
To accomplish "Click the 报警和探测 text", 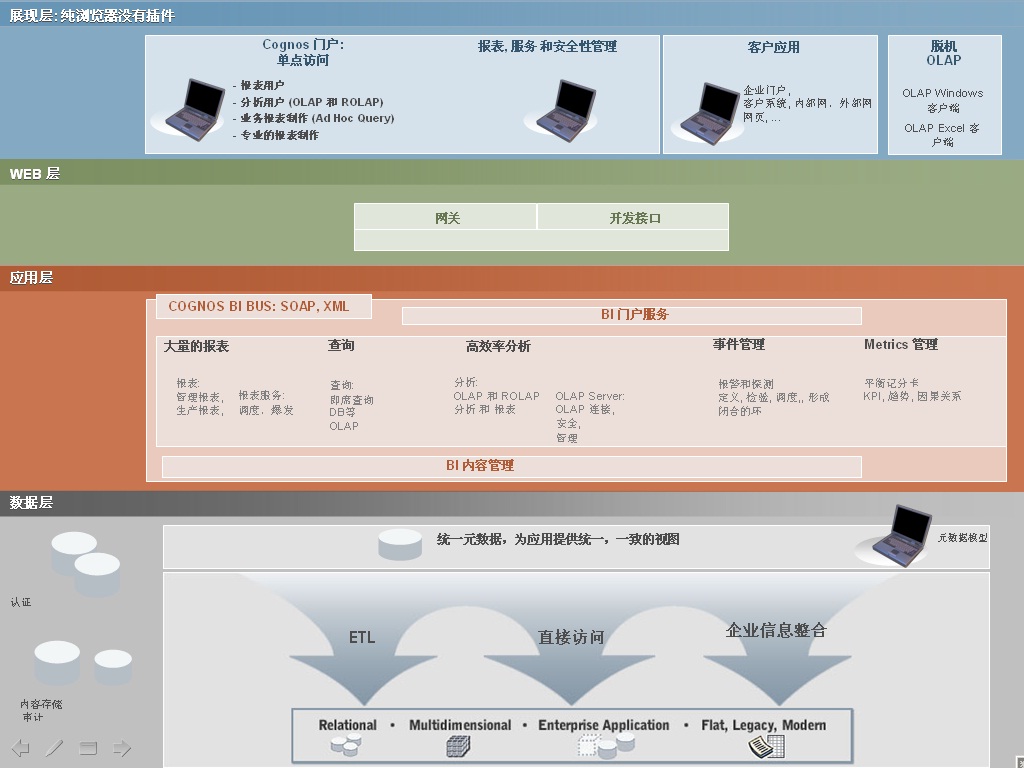I will tap(746, 384).
